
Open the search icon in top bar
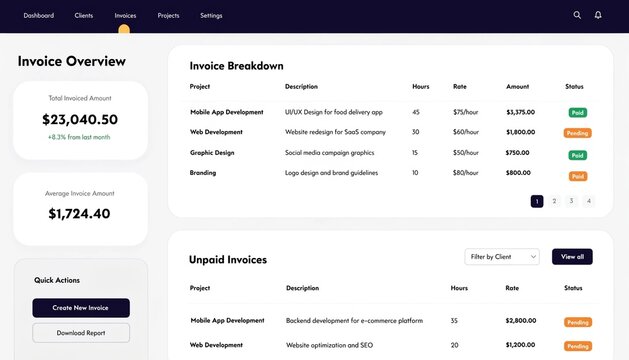(577, 15)
